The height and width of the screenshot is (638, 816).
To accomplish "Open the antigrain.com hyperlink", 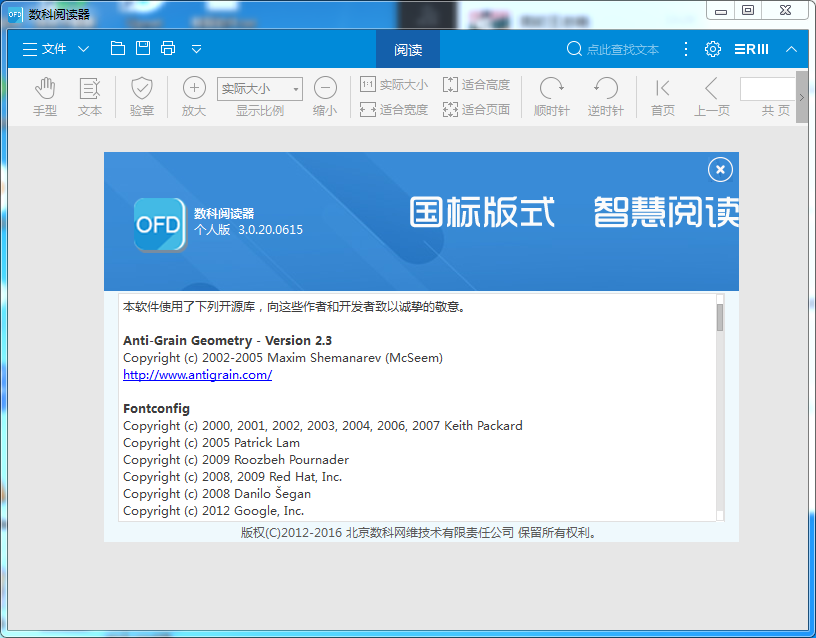I will click(x=197, y=374).
